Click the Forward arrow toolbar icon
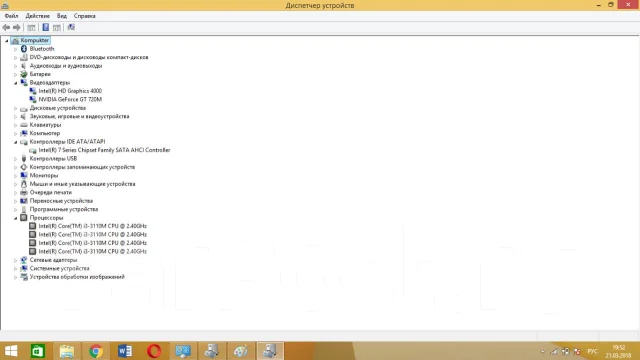The height and width of the screenshot is (360, 640). [x=17, y=27]
